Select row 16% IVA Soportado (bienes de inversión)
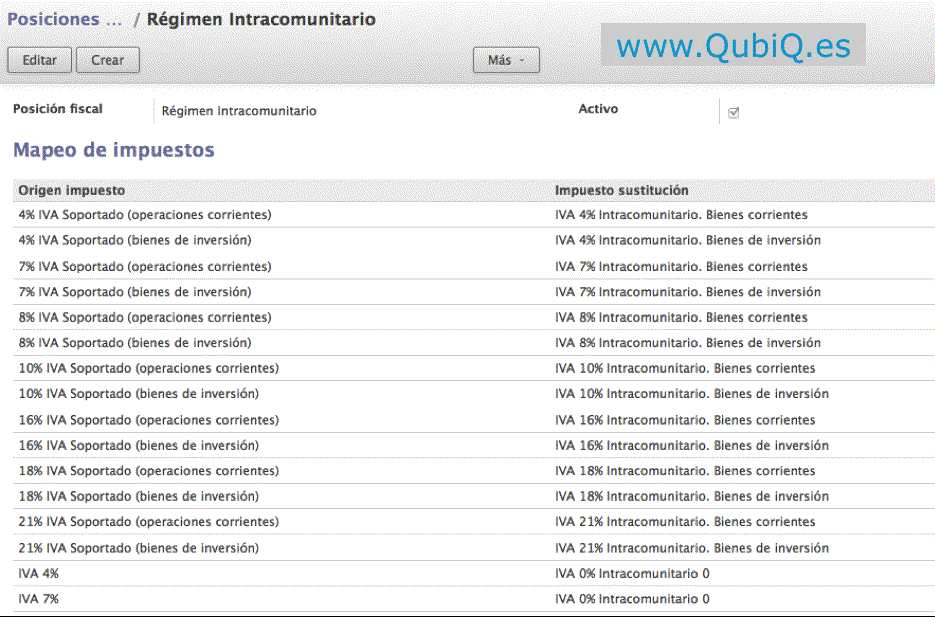Screen dimensions: 935x617 139,445
